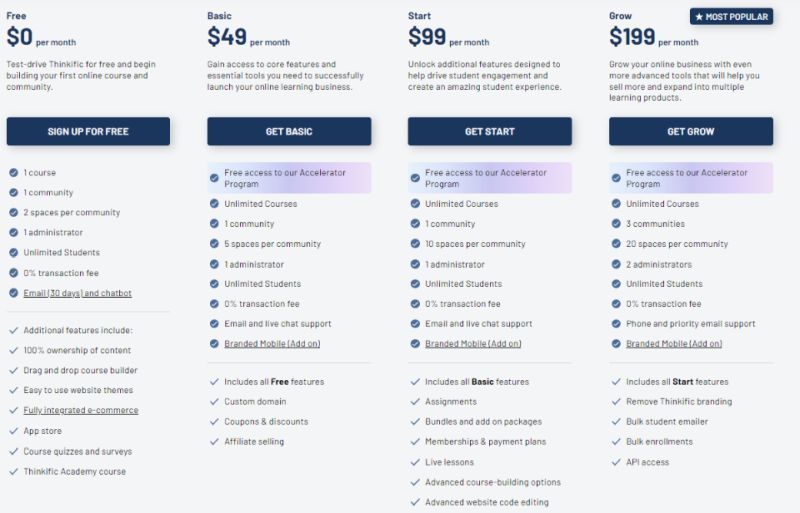Click the check icon beside 2 administrators
The image size is (800, 513).
[x=616, y=264]
